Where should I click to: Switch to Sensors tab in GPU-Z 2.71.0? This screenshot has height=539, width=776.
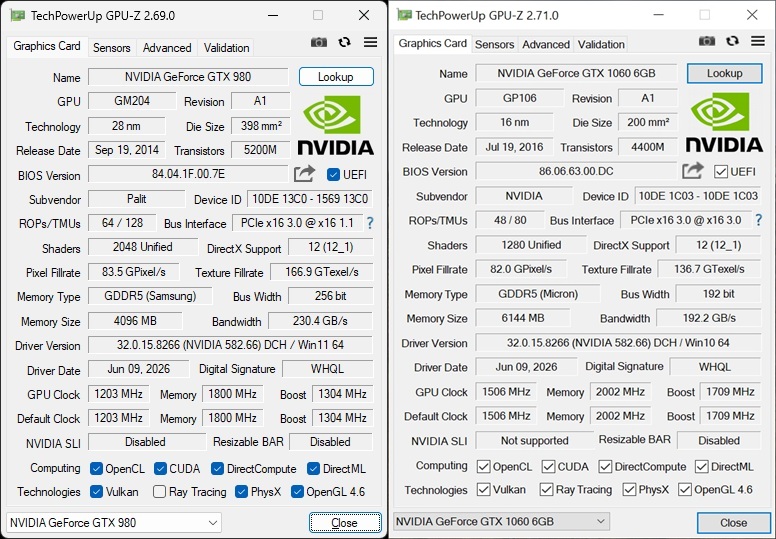coord(494,45)
